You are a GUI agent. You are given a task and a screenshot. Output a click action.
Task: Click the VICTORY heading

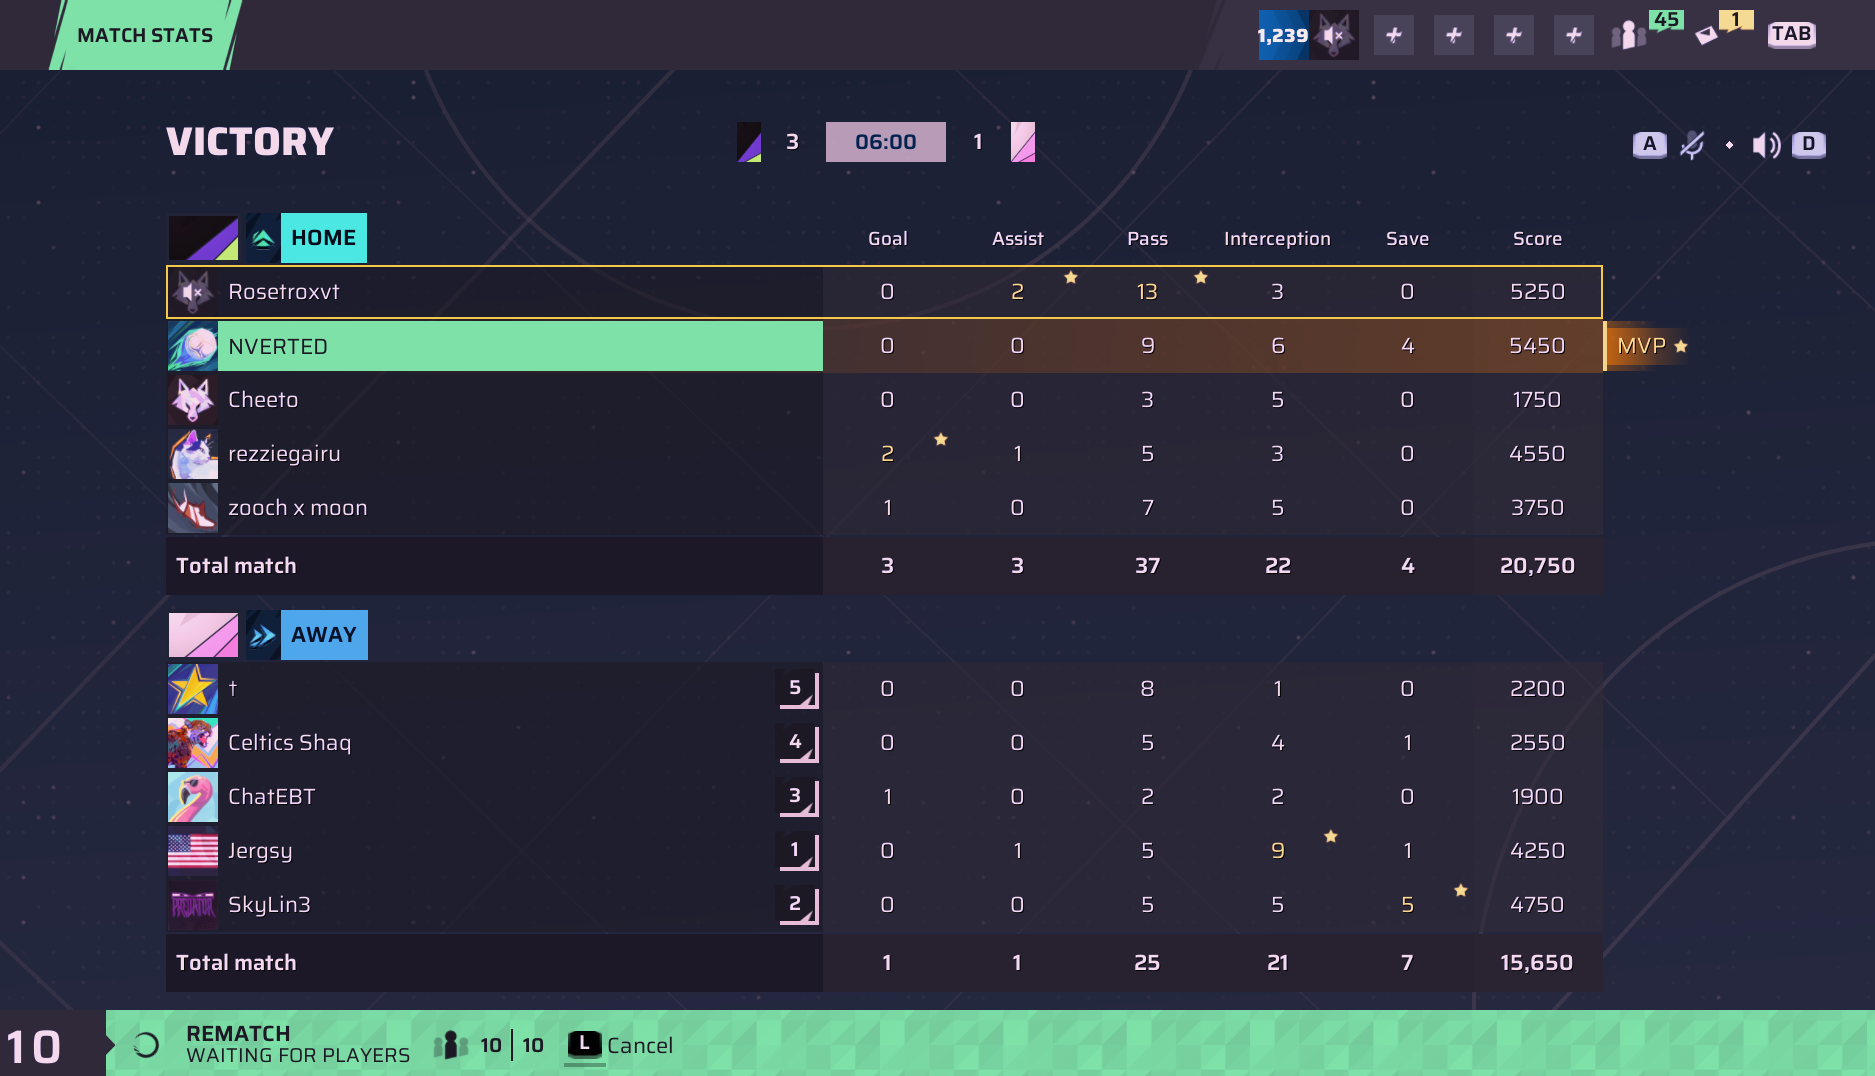pyautogui.click(x=250, y=142)
